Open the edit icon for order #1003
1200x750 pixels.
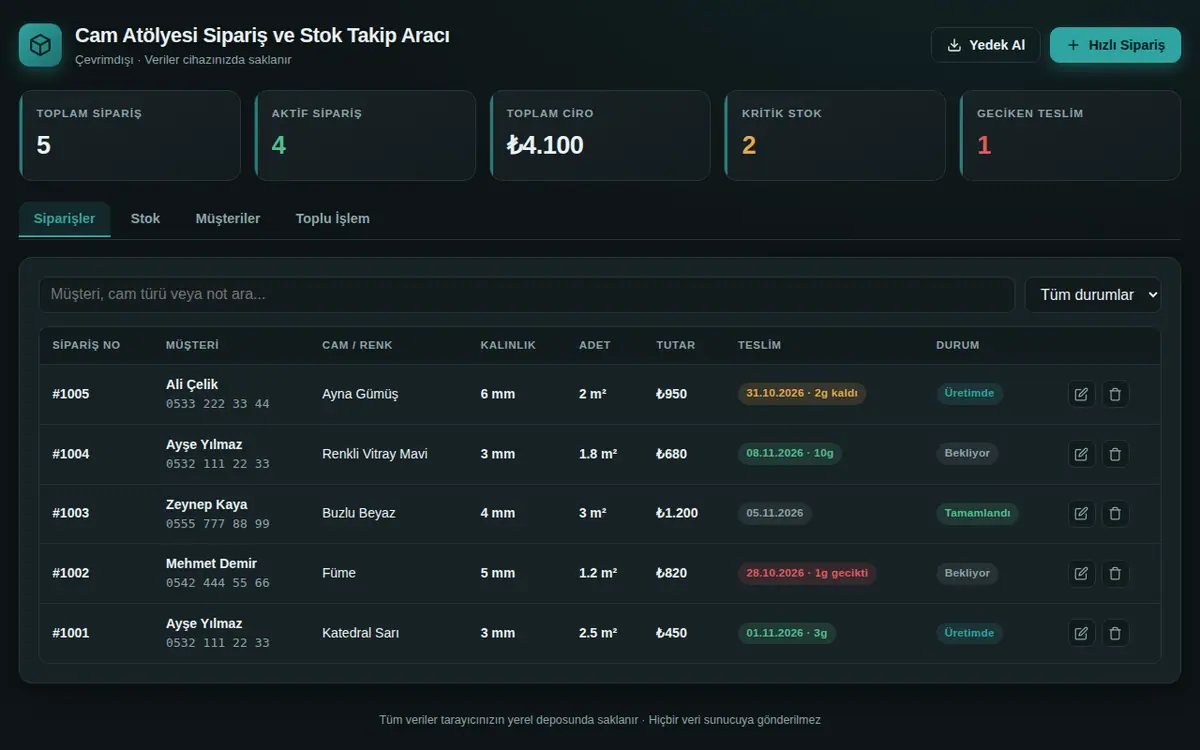tap(1081, 514)
